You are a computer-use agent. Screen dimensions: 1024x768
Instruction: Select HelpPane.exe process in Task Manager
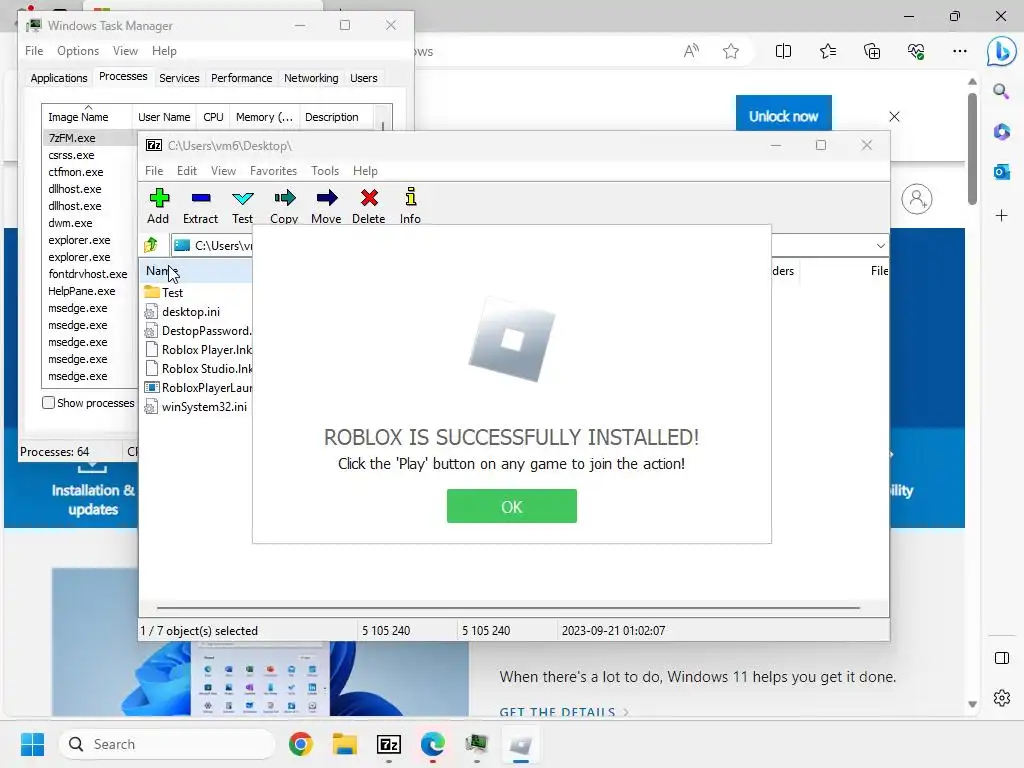pos(82,291)
